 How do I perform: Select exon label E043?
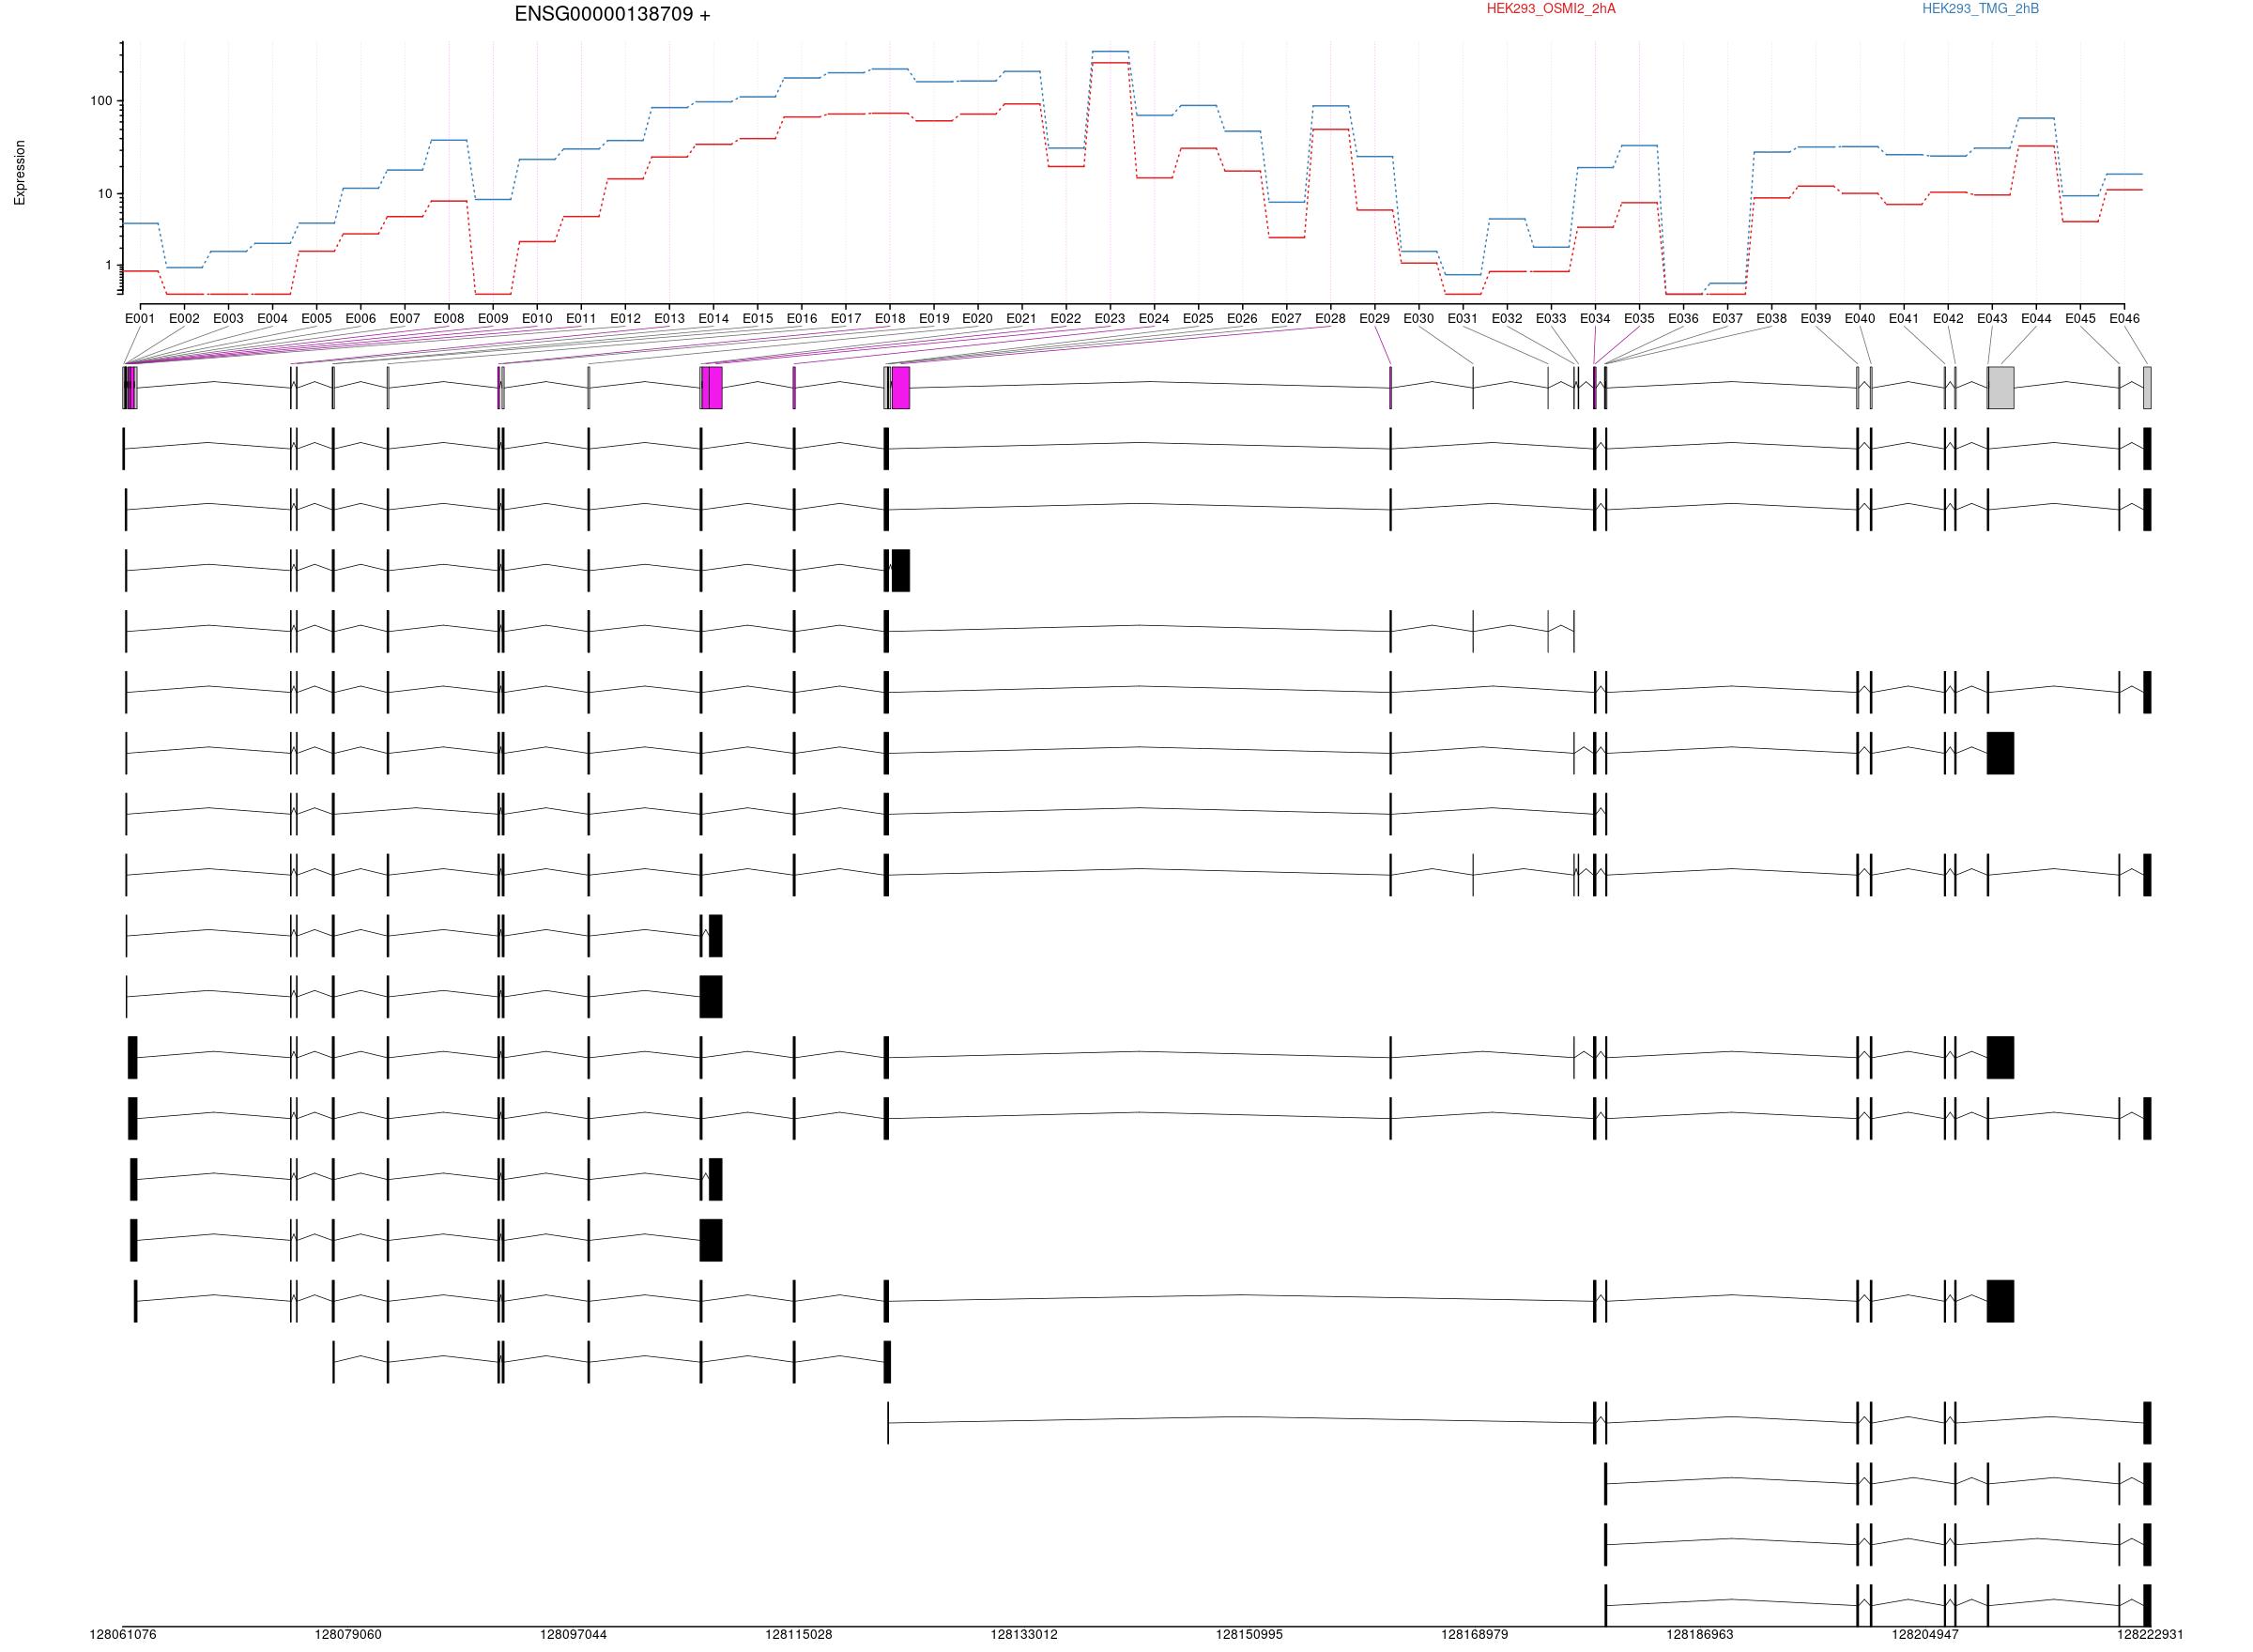1992,319
